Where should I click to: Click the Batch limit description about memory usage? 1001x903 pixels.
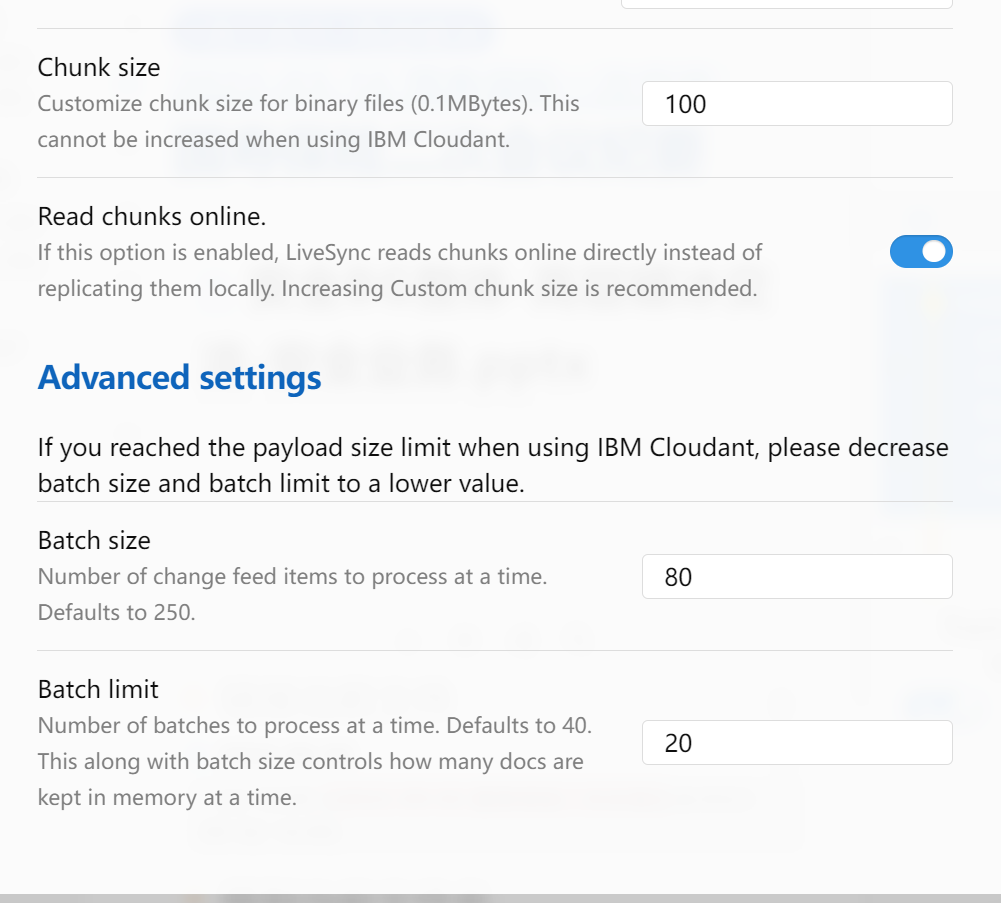(309, 761)
